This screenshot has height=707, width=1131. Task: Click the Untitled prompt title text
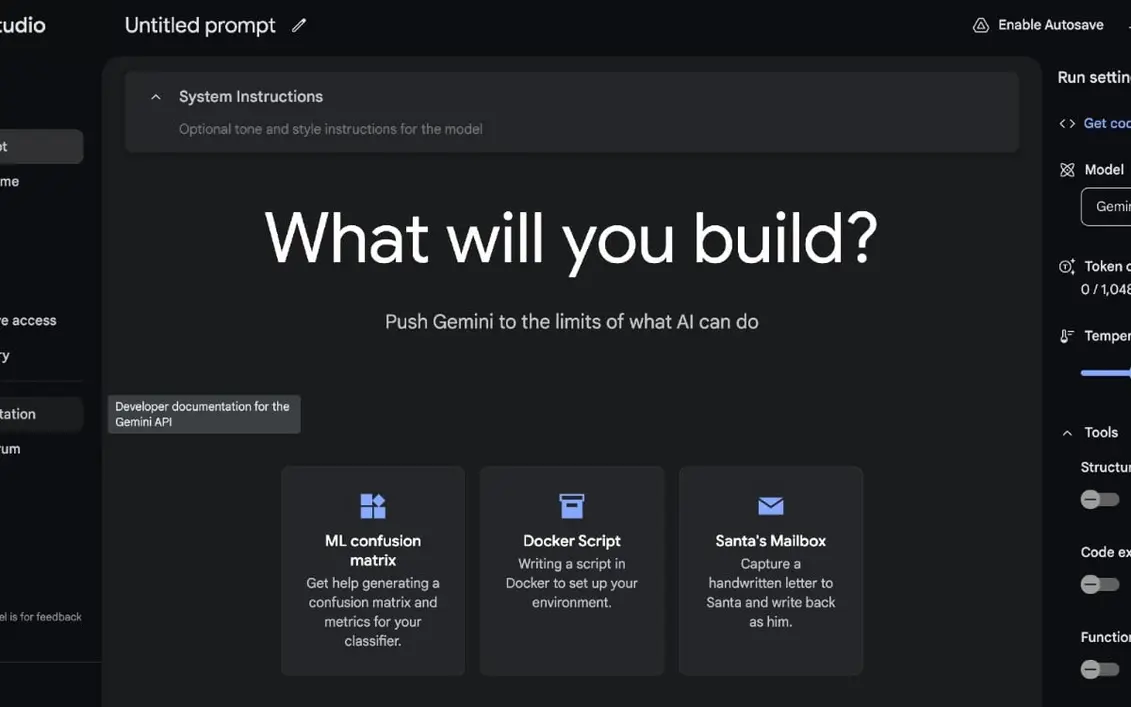(200, 25)
